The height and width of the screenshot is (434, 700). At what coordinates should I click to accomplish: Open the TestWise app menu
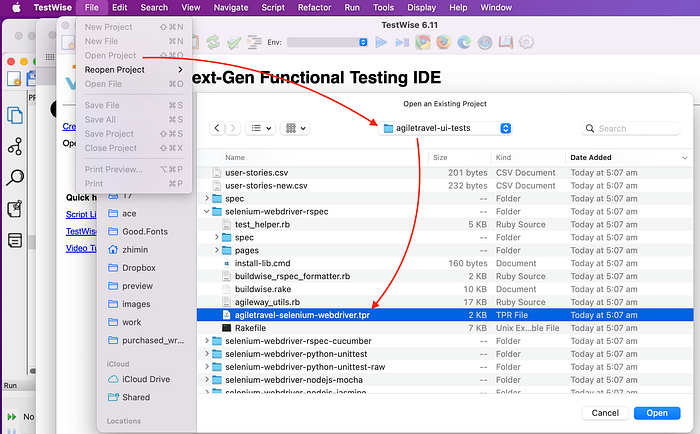pyautogui.click(x=53, y=8)
